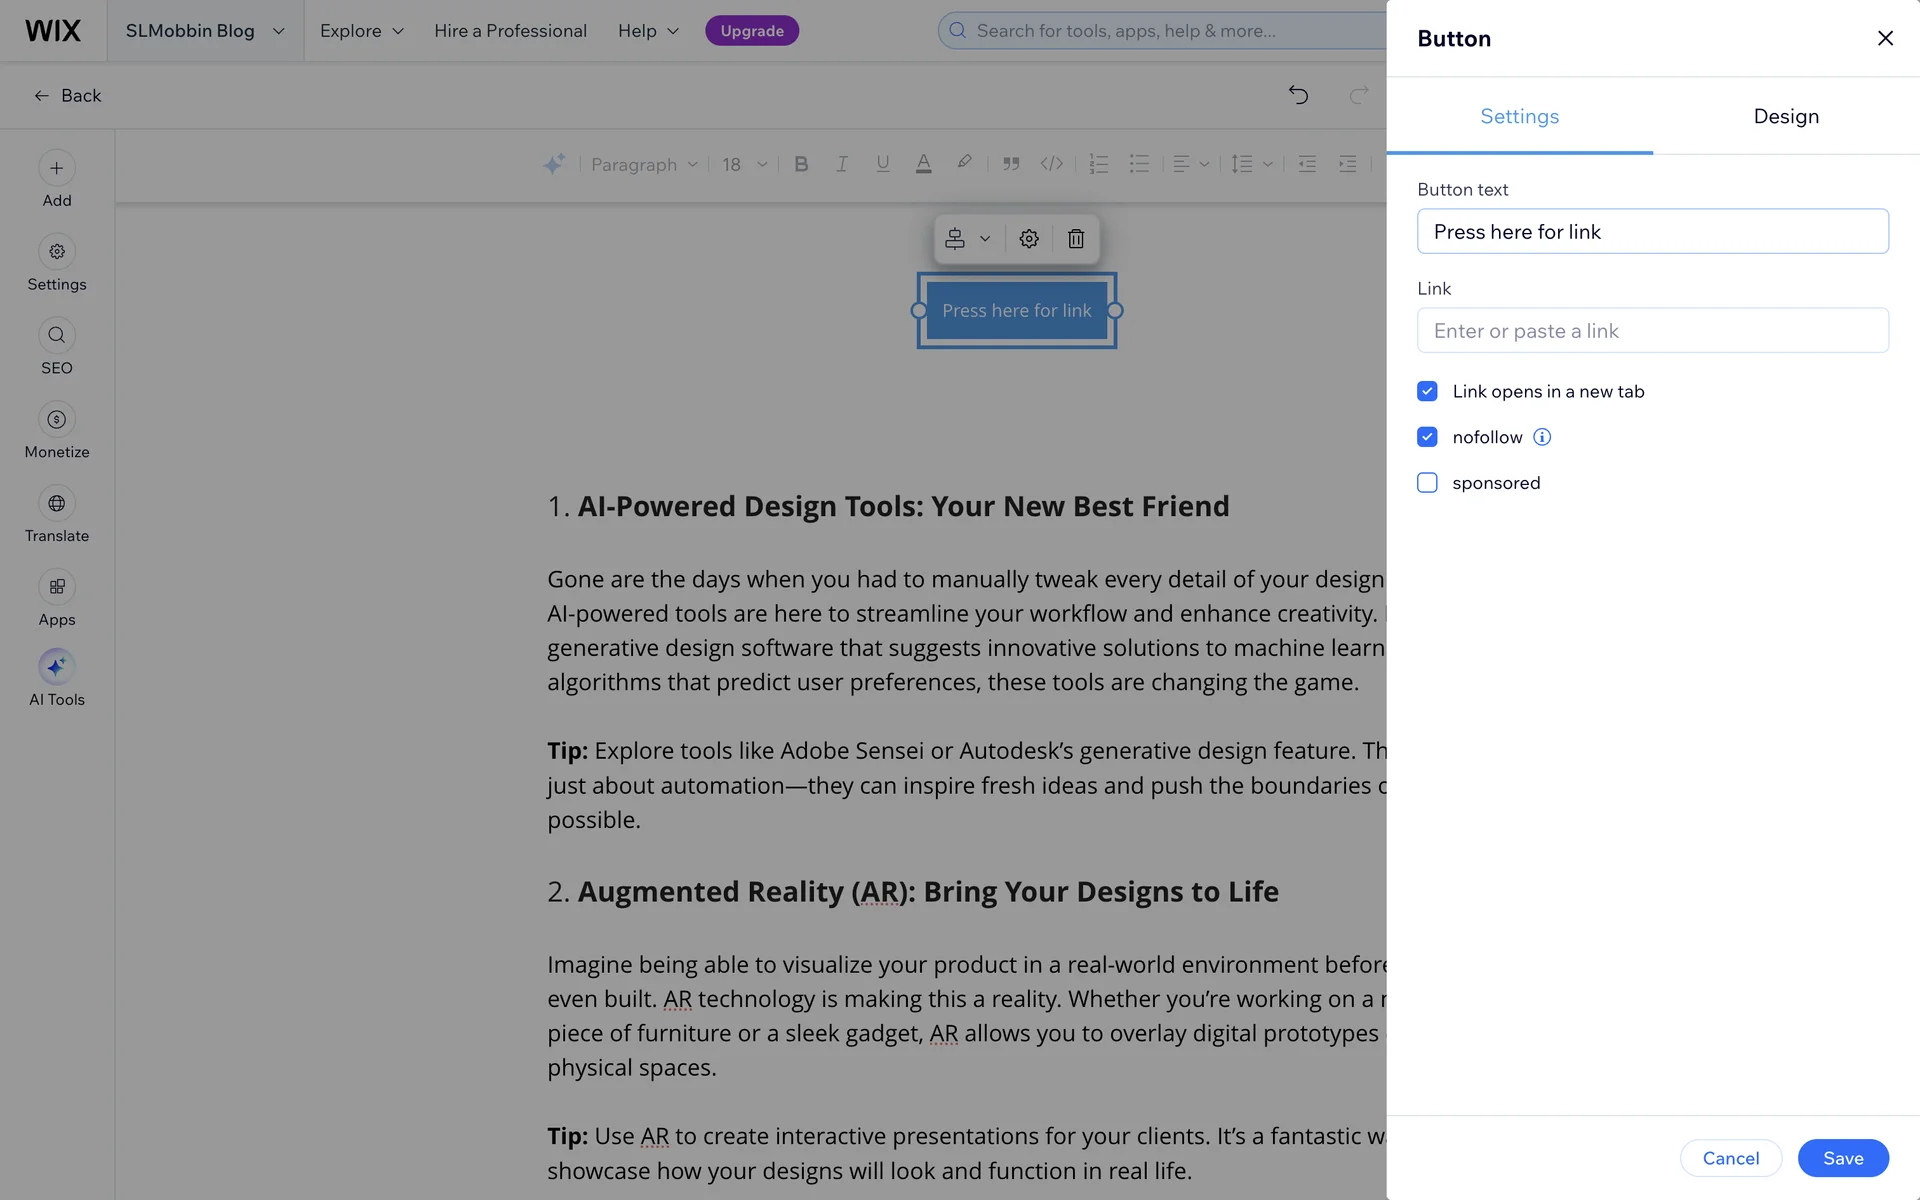Click the undo arrow icon

click(1298, 95)
